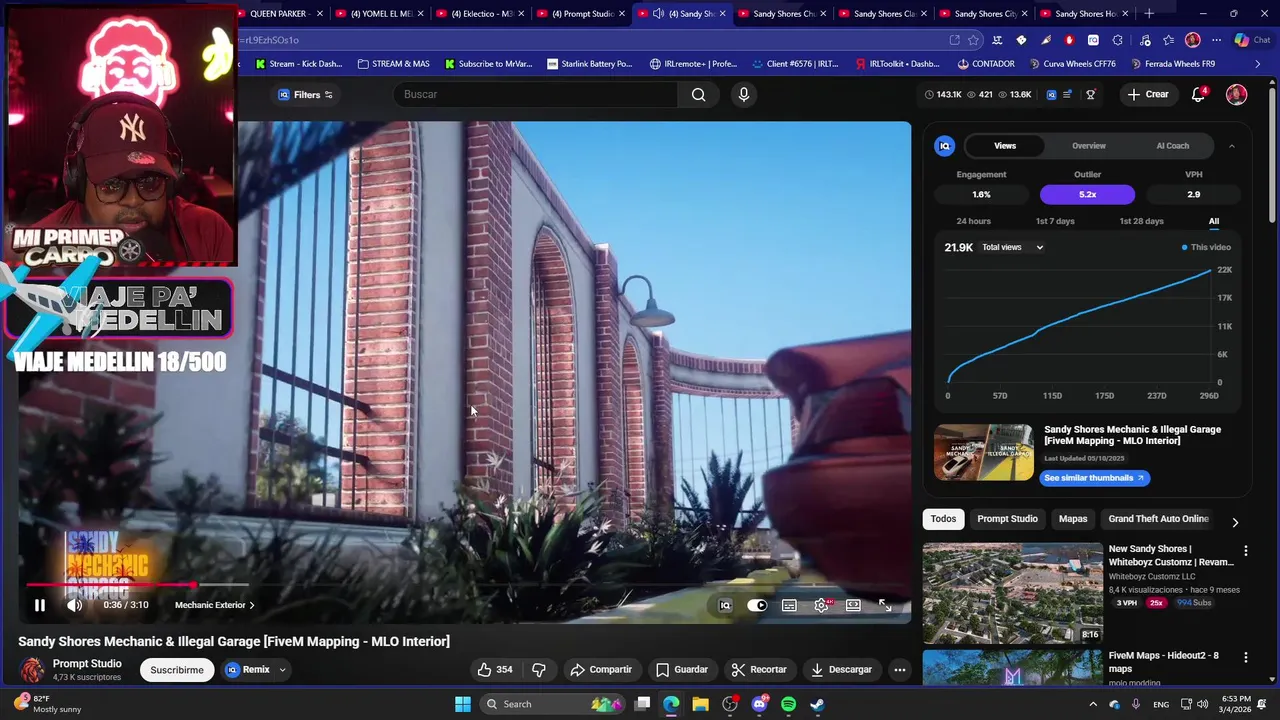Screen dimensions: 1280x720
Task: Open the Crear create menu
Action: tap(1148, 94)
